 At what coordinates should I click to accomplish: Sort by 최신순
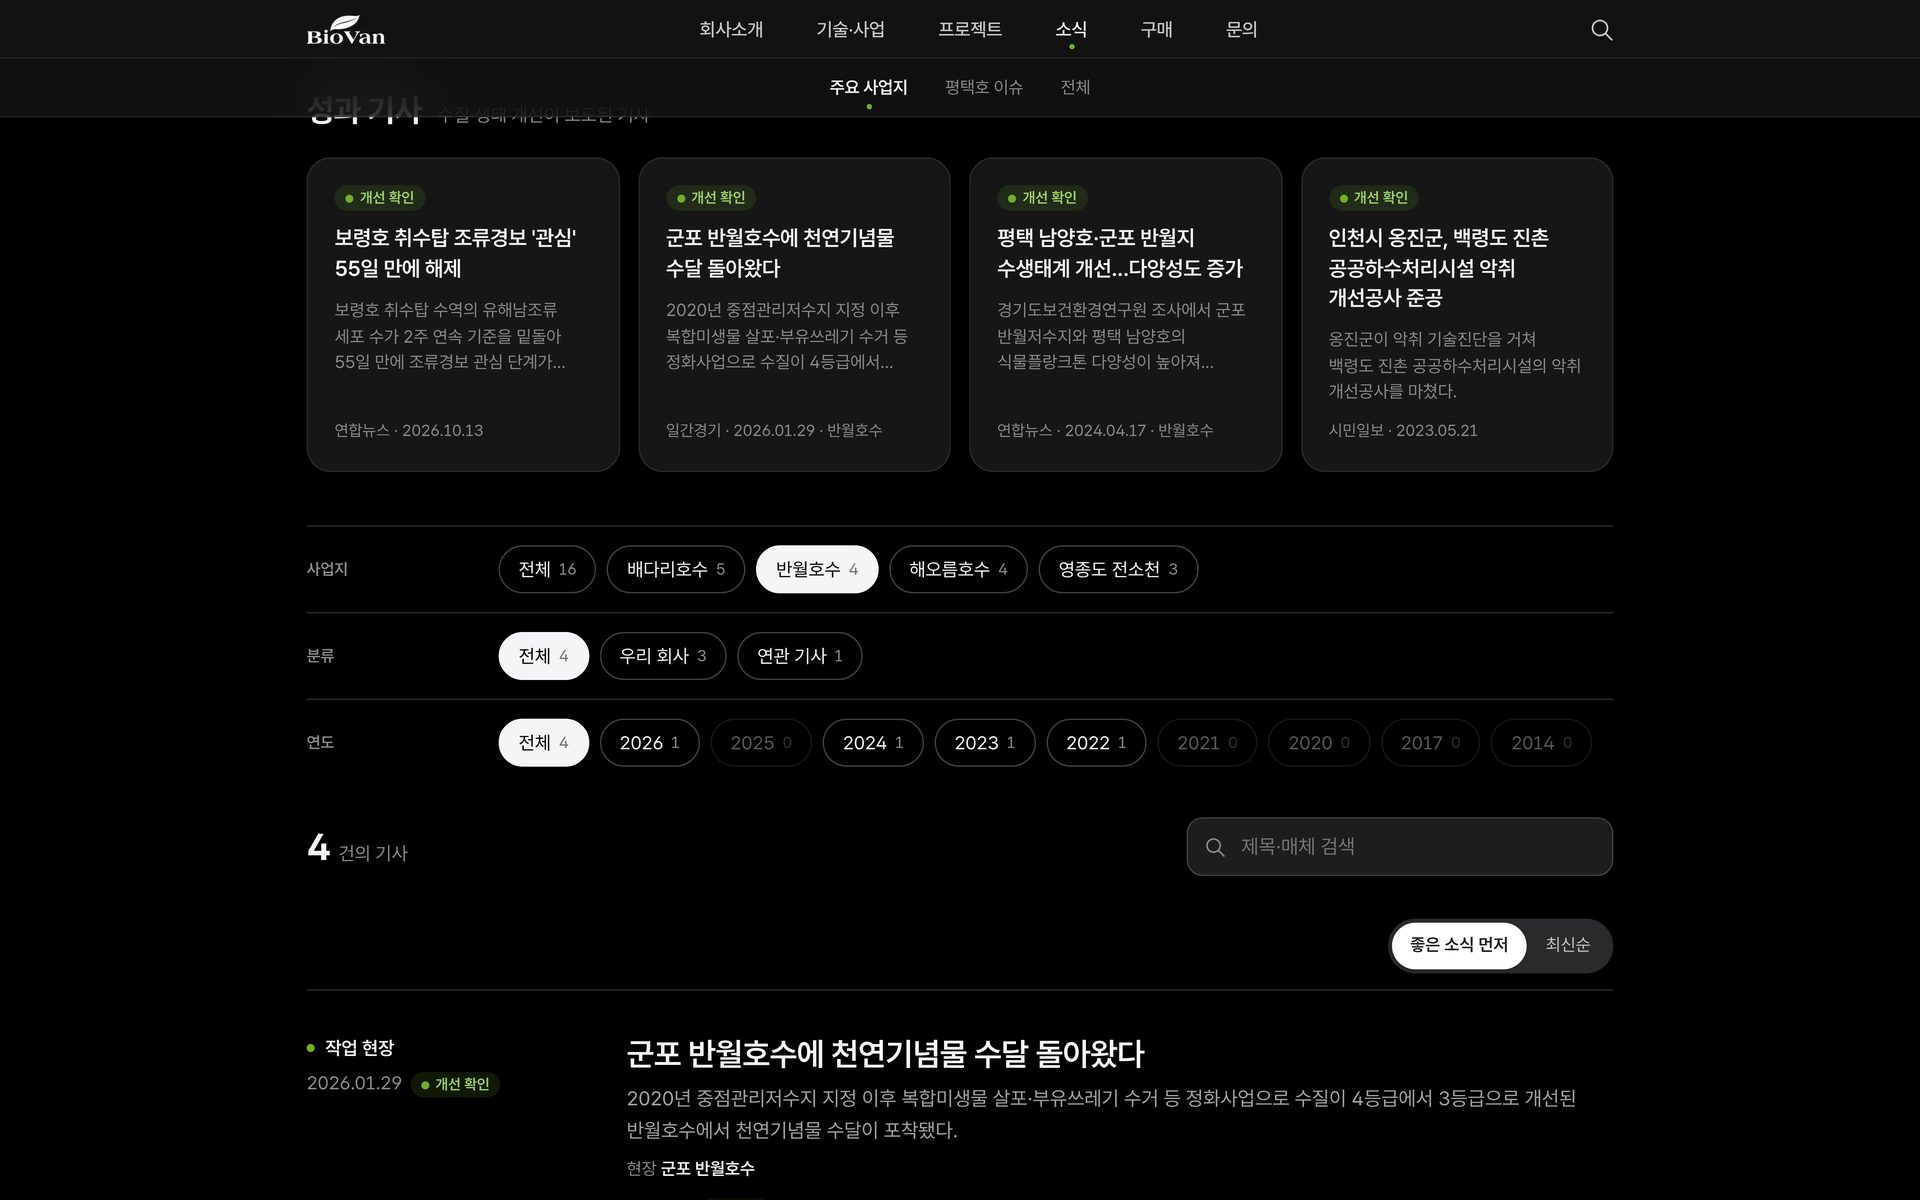[1567, 945]
